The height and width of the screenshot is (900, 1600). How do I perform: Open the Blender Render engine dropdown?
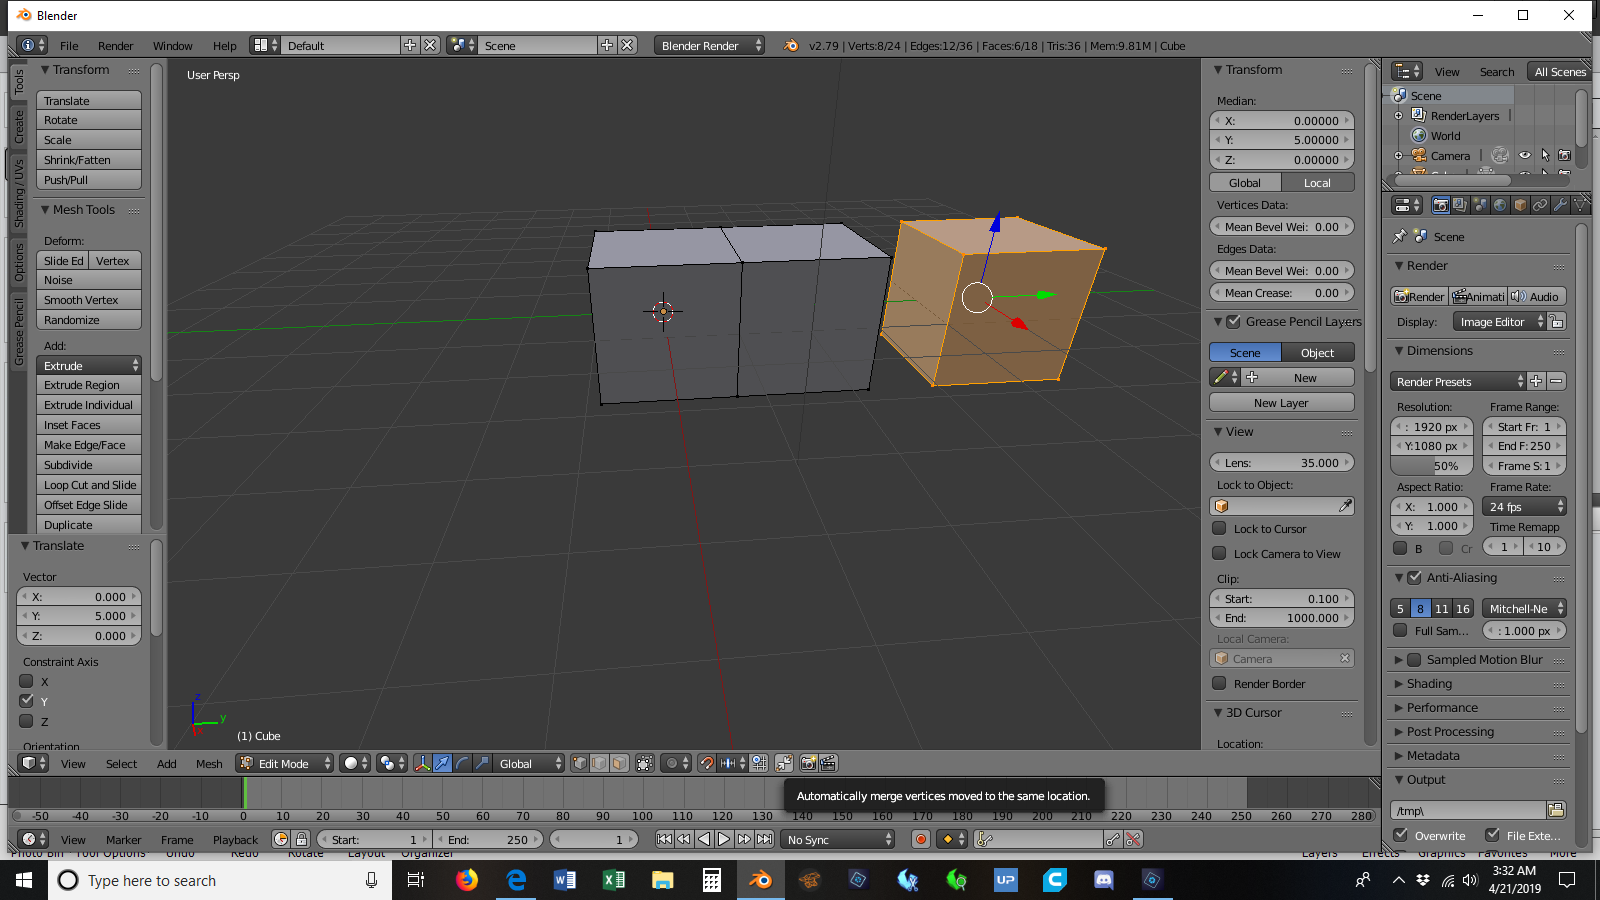(710, 45)
